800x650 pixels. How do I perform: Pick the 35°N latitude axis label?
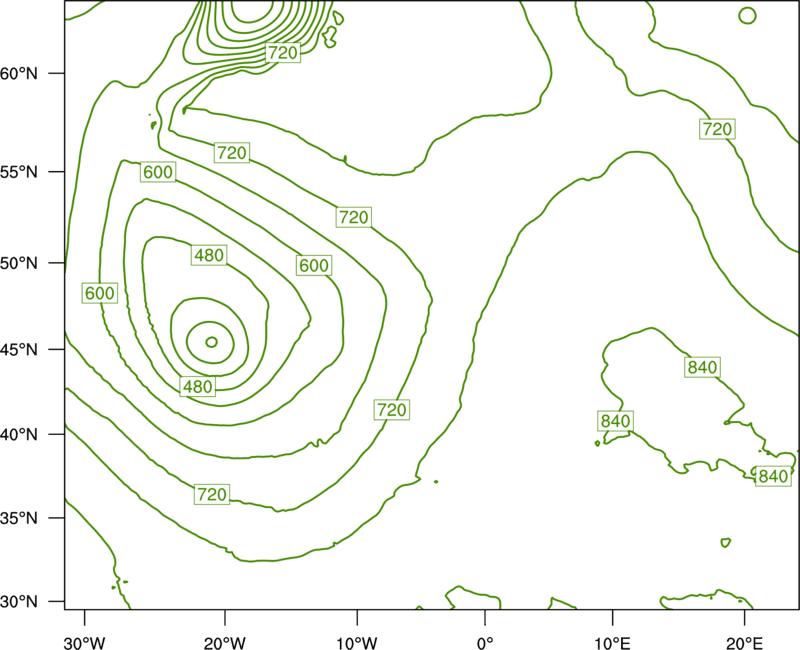tap(18, 518)
